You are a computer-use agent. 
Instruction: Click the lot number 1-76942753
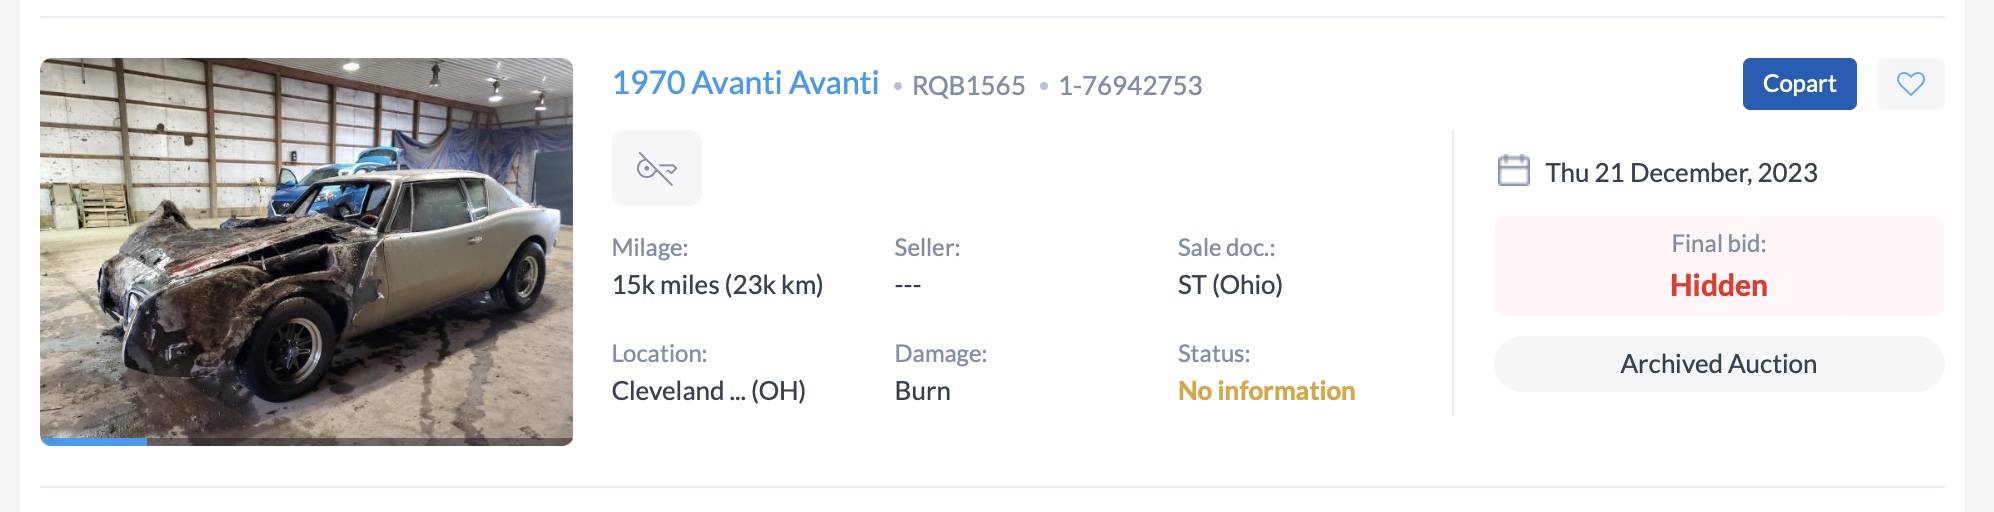tap(1130, 86)
